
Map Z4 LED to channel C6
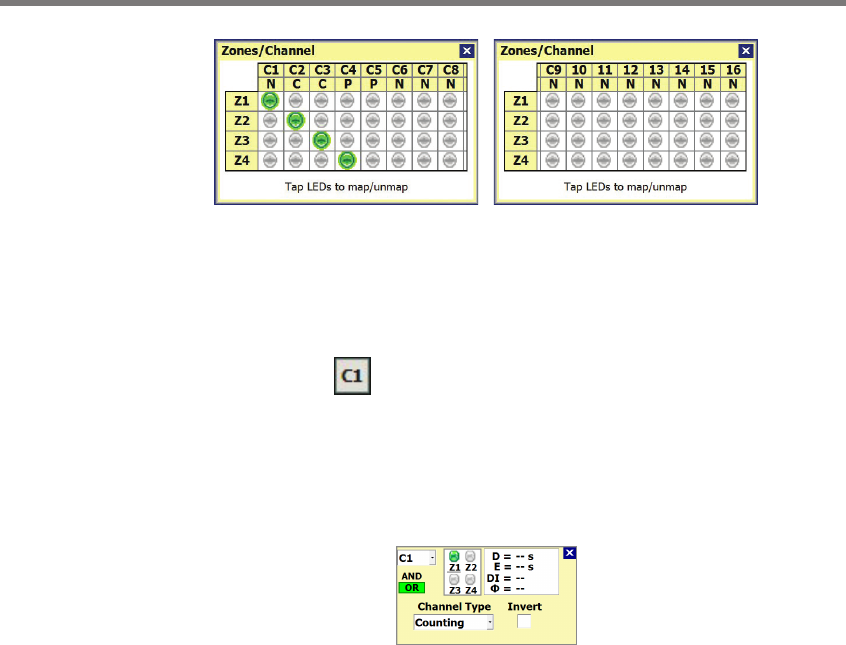[399, 160]
